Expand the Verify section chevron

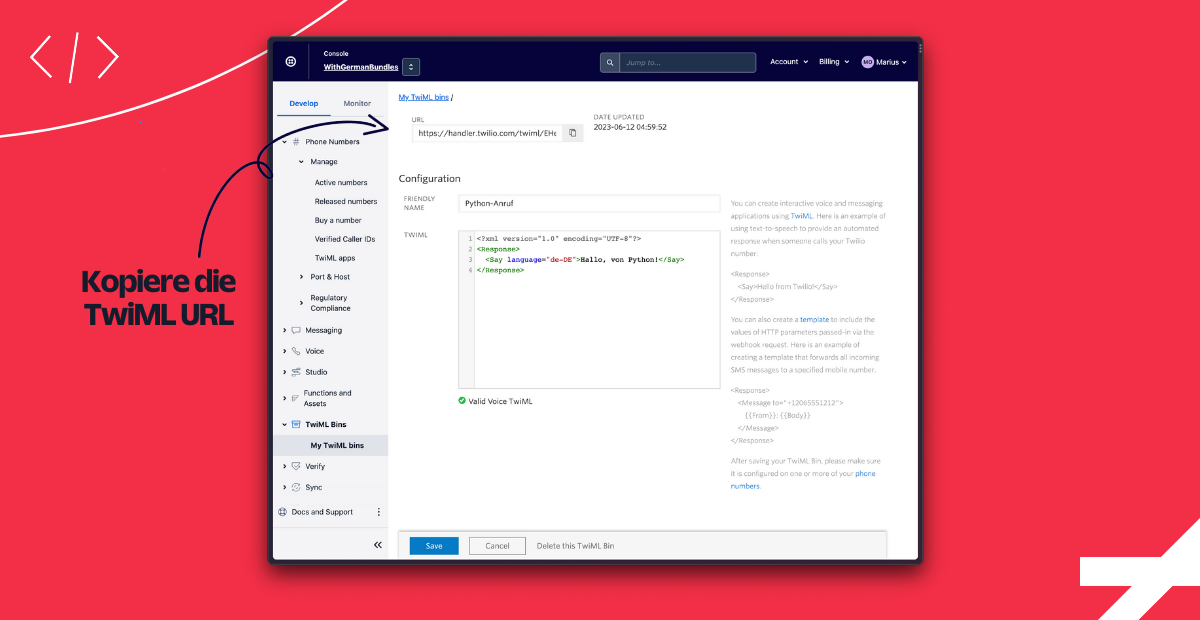[x=284, y=466]
